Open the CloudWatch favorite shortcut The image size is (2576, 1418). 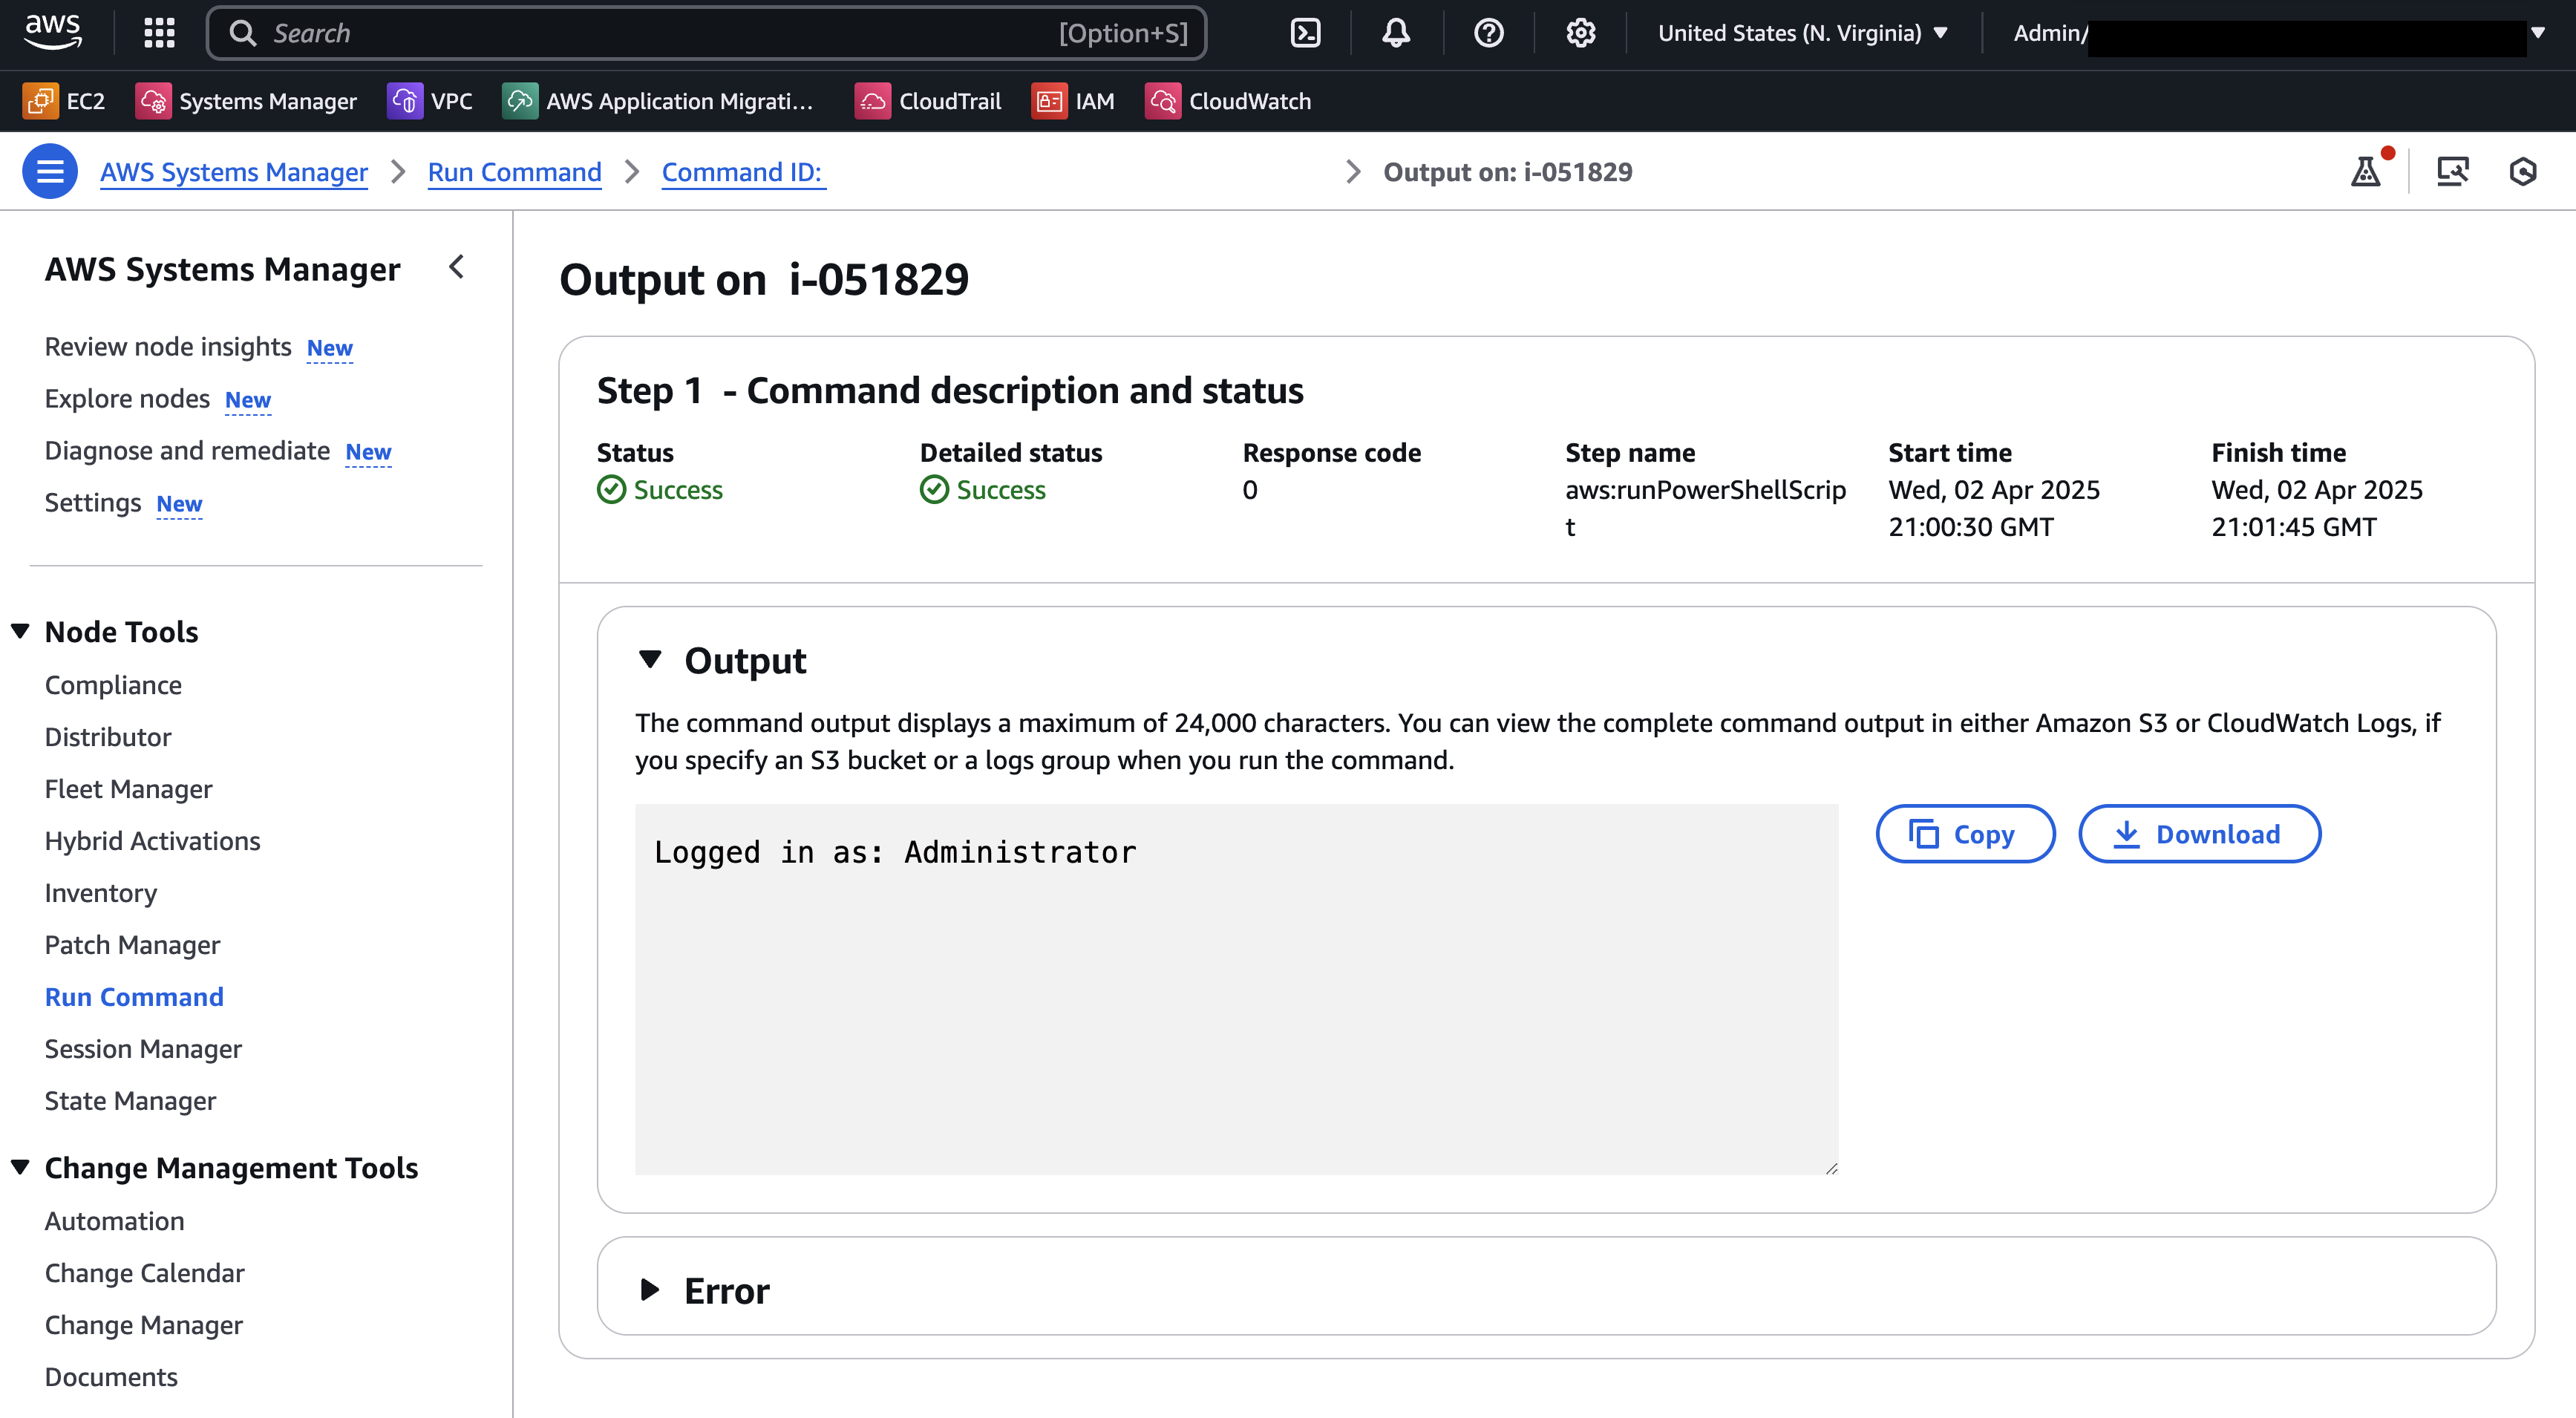[1228, 101]
